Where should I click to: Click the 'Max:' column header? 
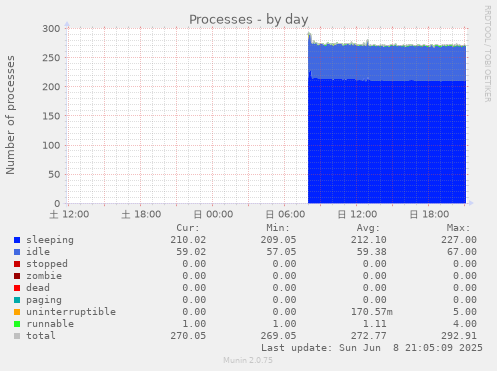click(x=458, y=228)
